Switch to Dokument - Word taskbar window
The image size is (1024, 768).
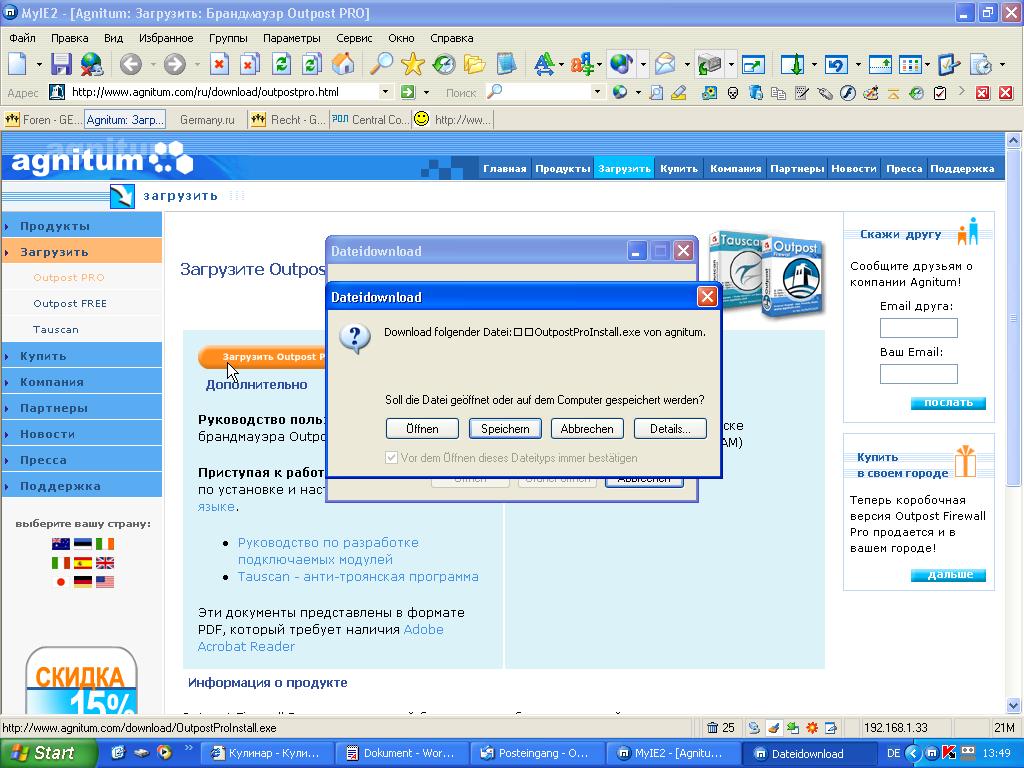click(x=403, y=753)
